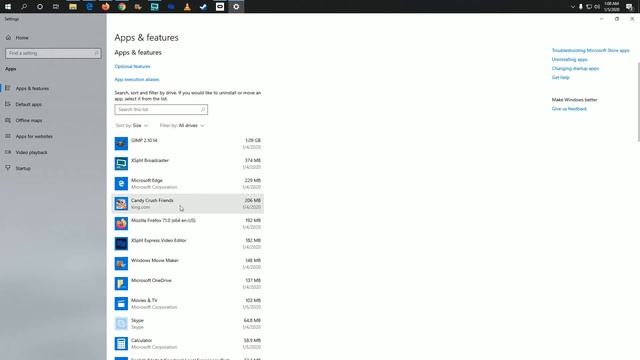This screenshot has height=360, width=640.
Task: Open the Action Center notifications
Action: [x=629, y=7]
